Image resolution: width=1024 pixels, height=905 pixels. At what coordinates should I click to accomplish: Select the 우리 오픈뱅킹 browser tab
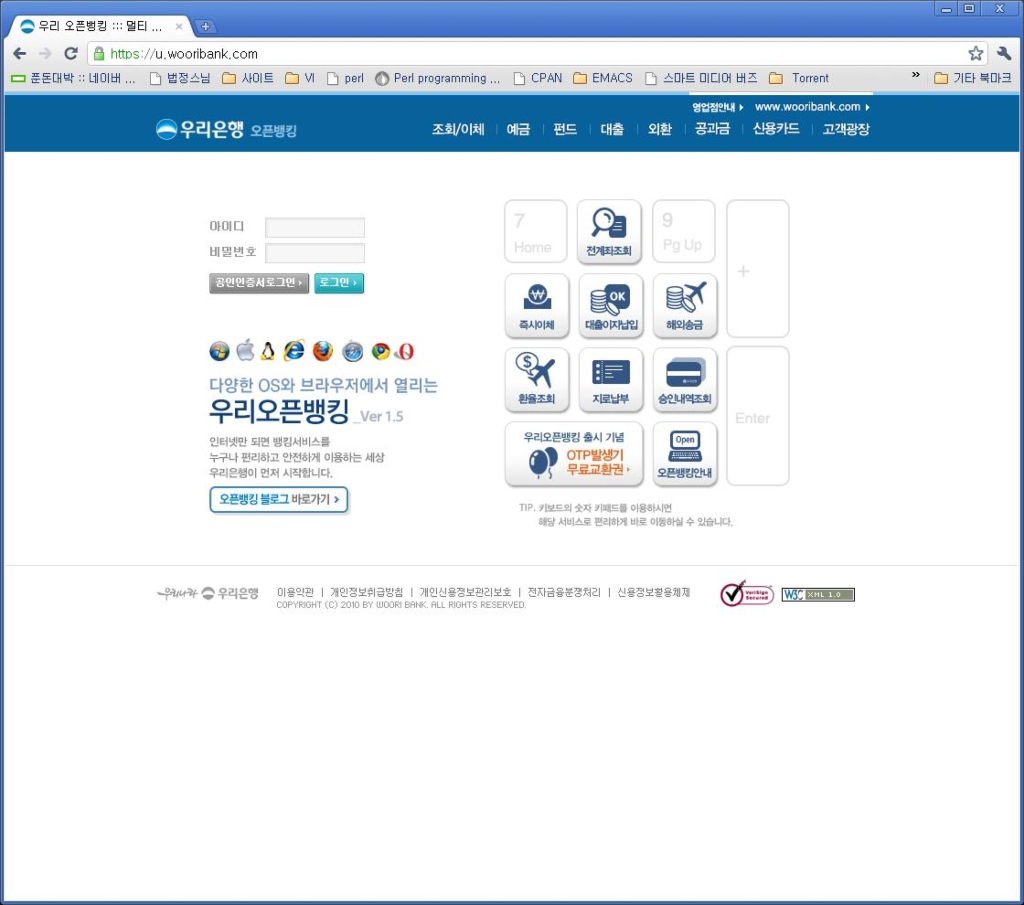click(100, 26)
